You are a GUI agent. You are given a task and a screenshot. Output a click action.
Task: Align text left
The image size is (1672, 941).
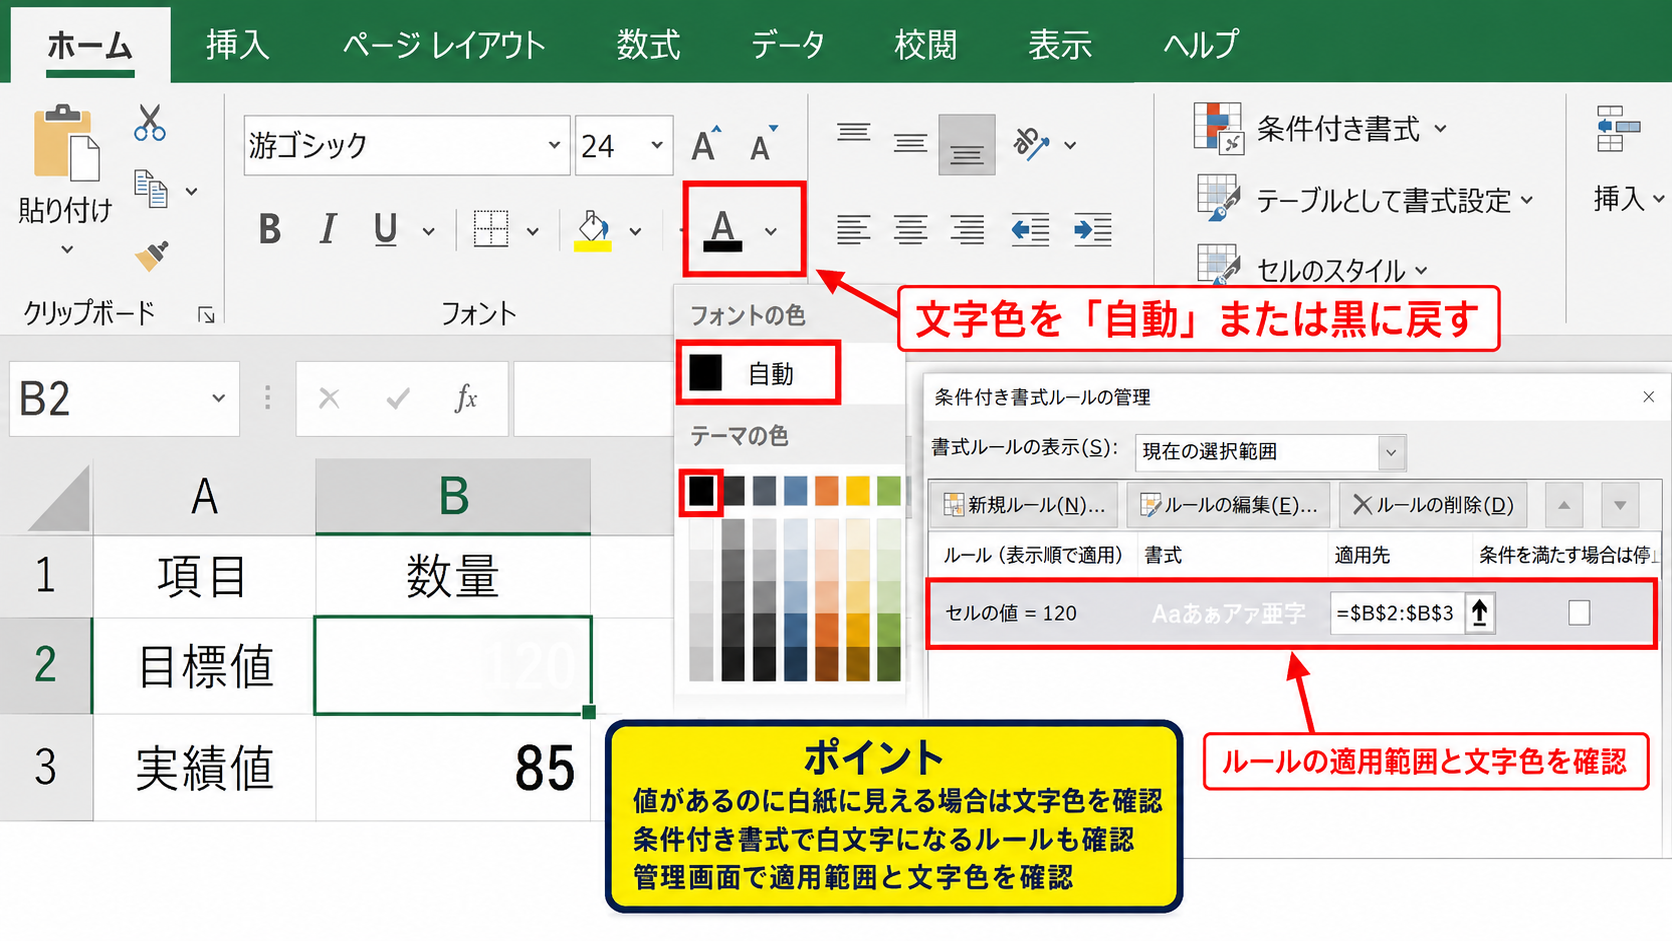(x=853, y=230)
